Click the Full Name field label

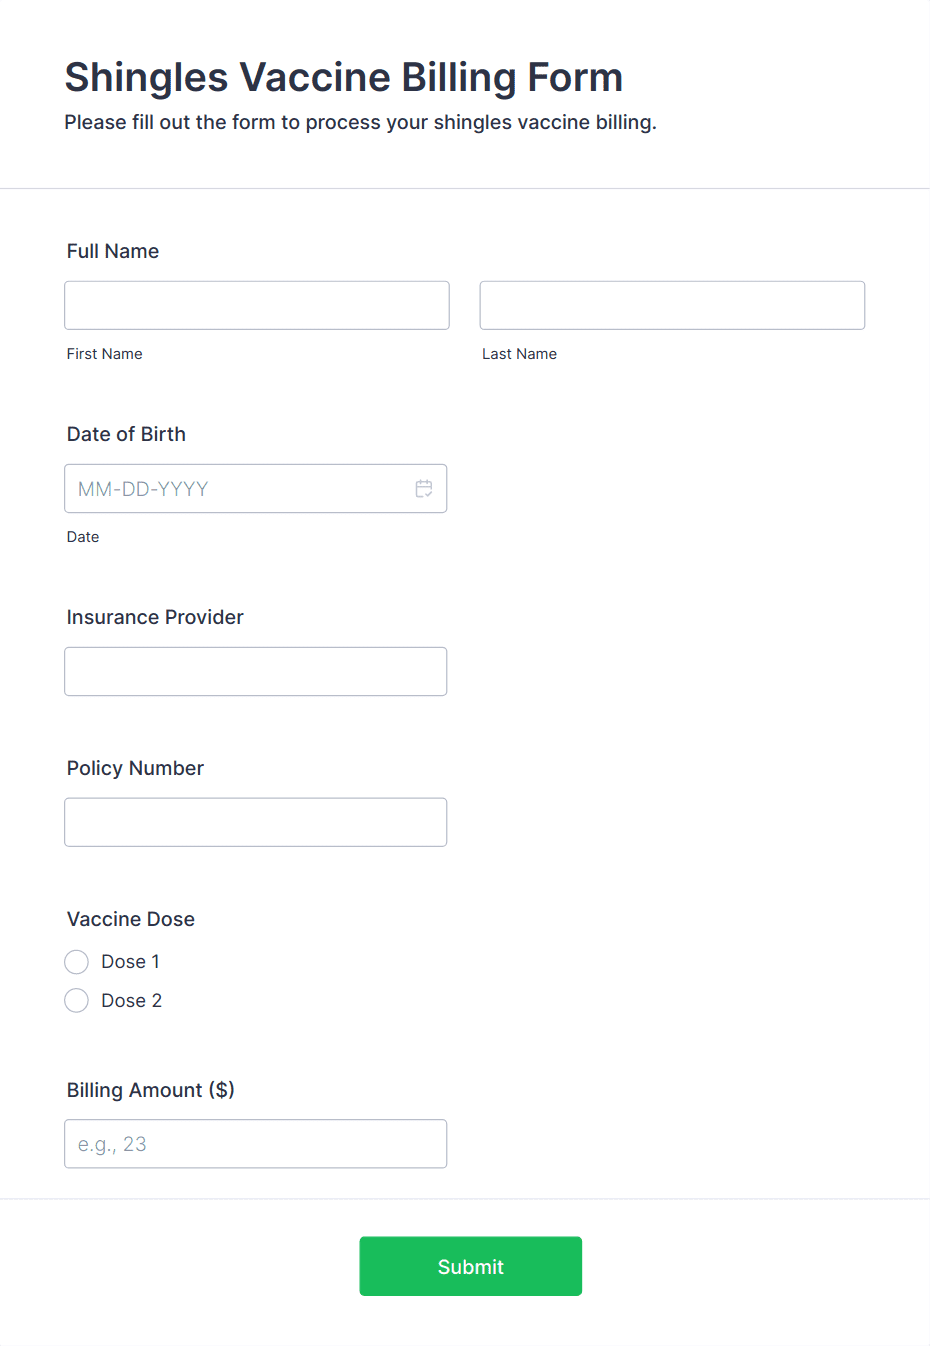pyautogui.click(x=113, y=251)
